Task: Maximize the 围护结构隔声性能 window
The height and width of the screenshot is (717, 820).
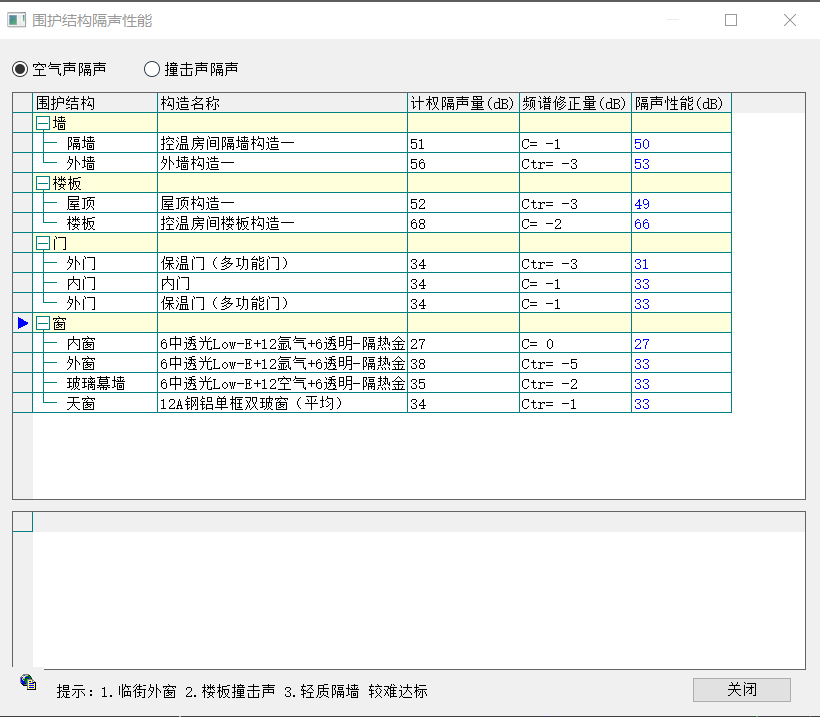Action: click(x=731, y=20)
